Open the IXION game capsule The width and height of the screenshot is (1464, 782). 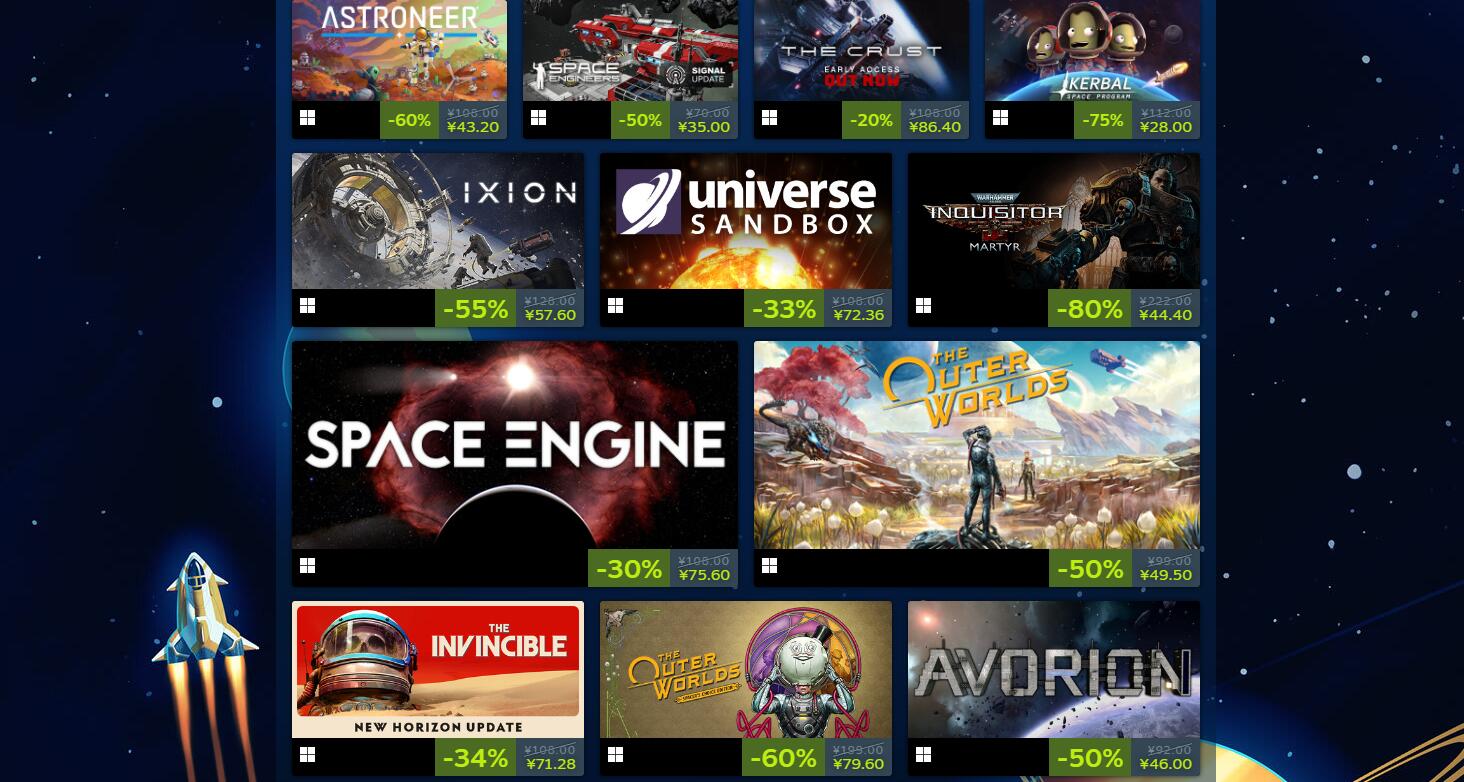coord(438,221)
